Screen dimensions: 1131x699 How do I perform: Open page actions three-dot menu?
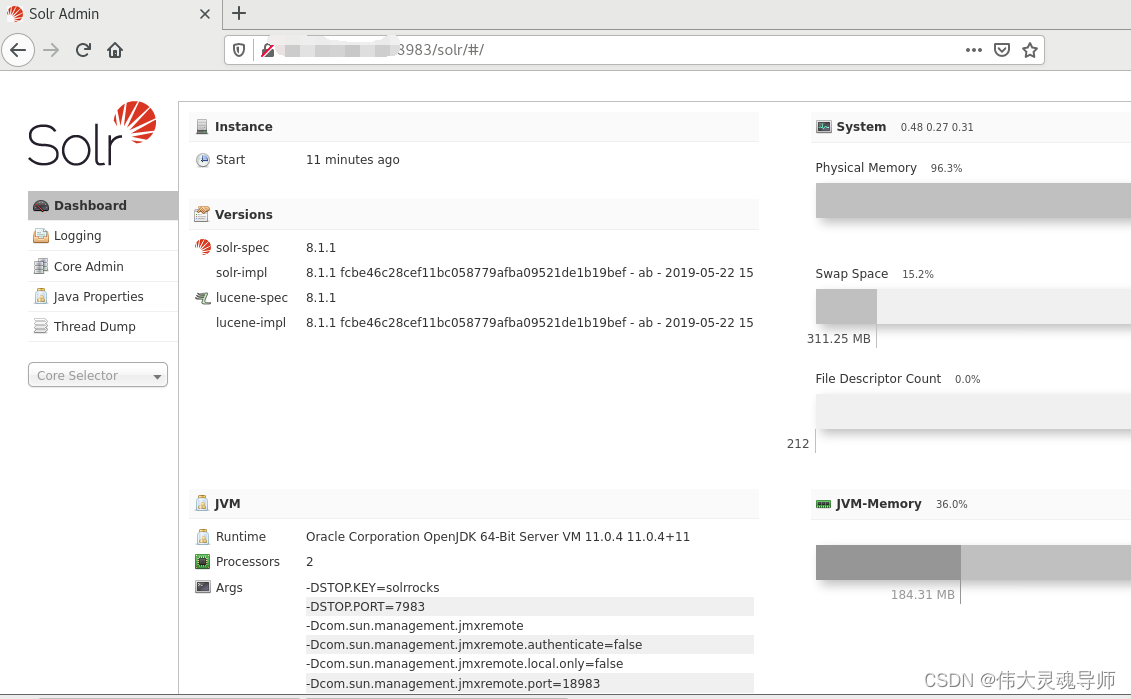(974, 50)
